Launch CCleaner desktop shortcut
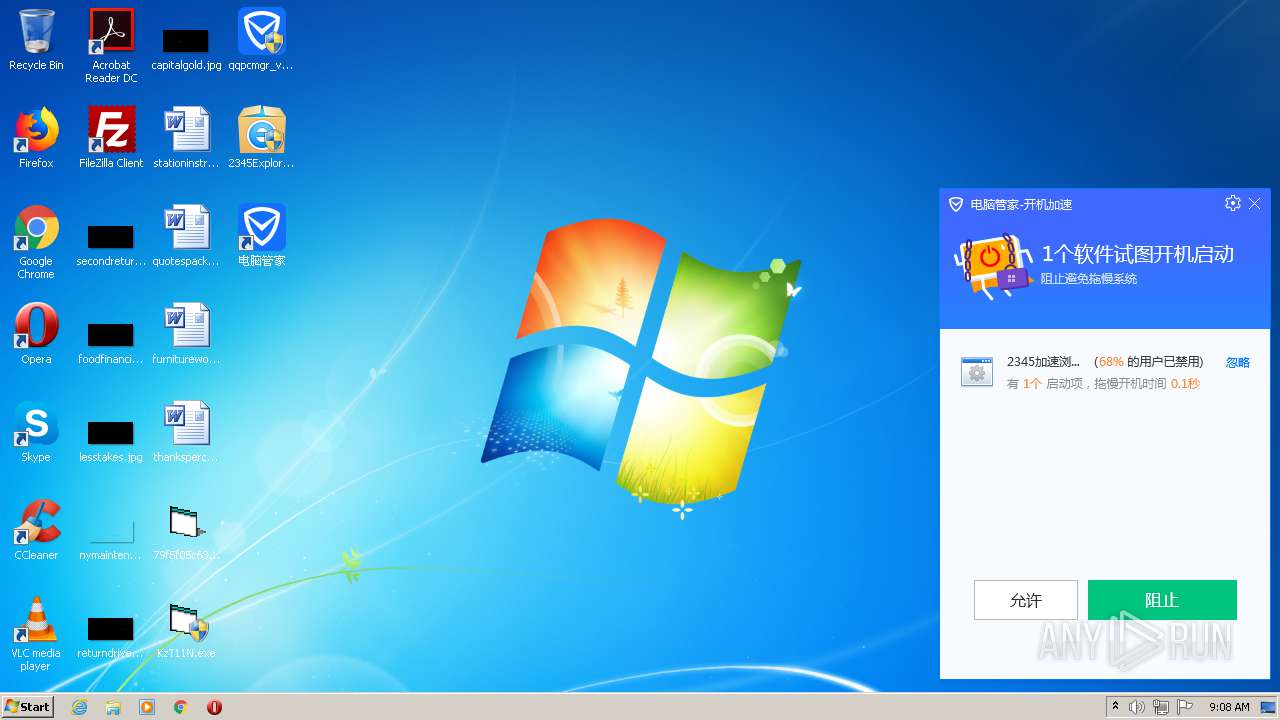Image resolution: width=1280 pixels, height=720 pixels. (x=36, y=530)
